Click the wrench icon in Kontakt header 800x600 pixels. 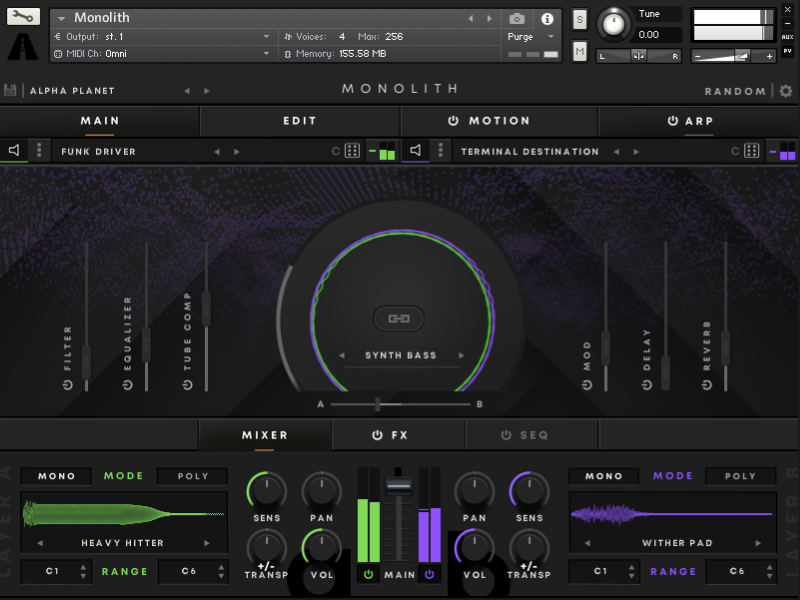coord(24,17)
